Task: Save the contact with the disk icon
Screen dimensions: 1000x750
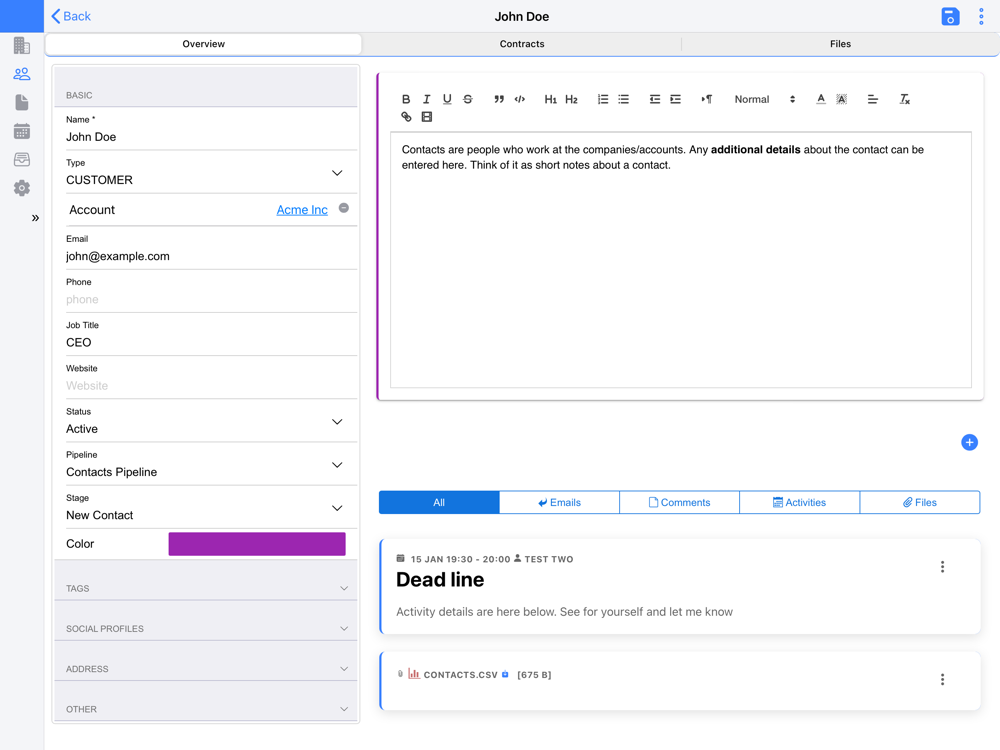Action: point(950,17)
